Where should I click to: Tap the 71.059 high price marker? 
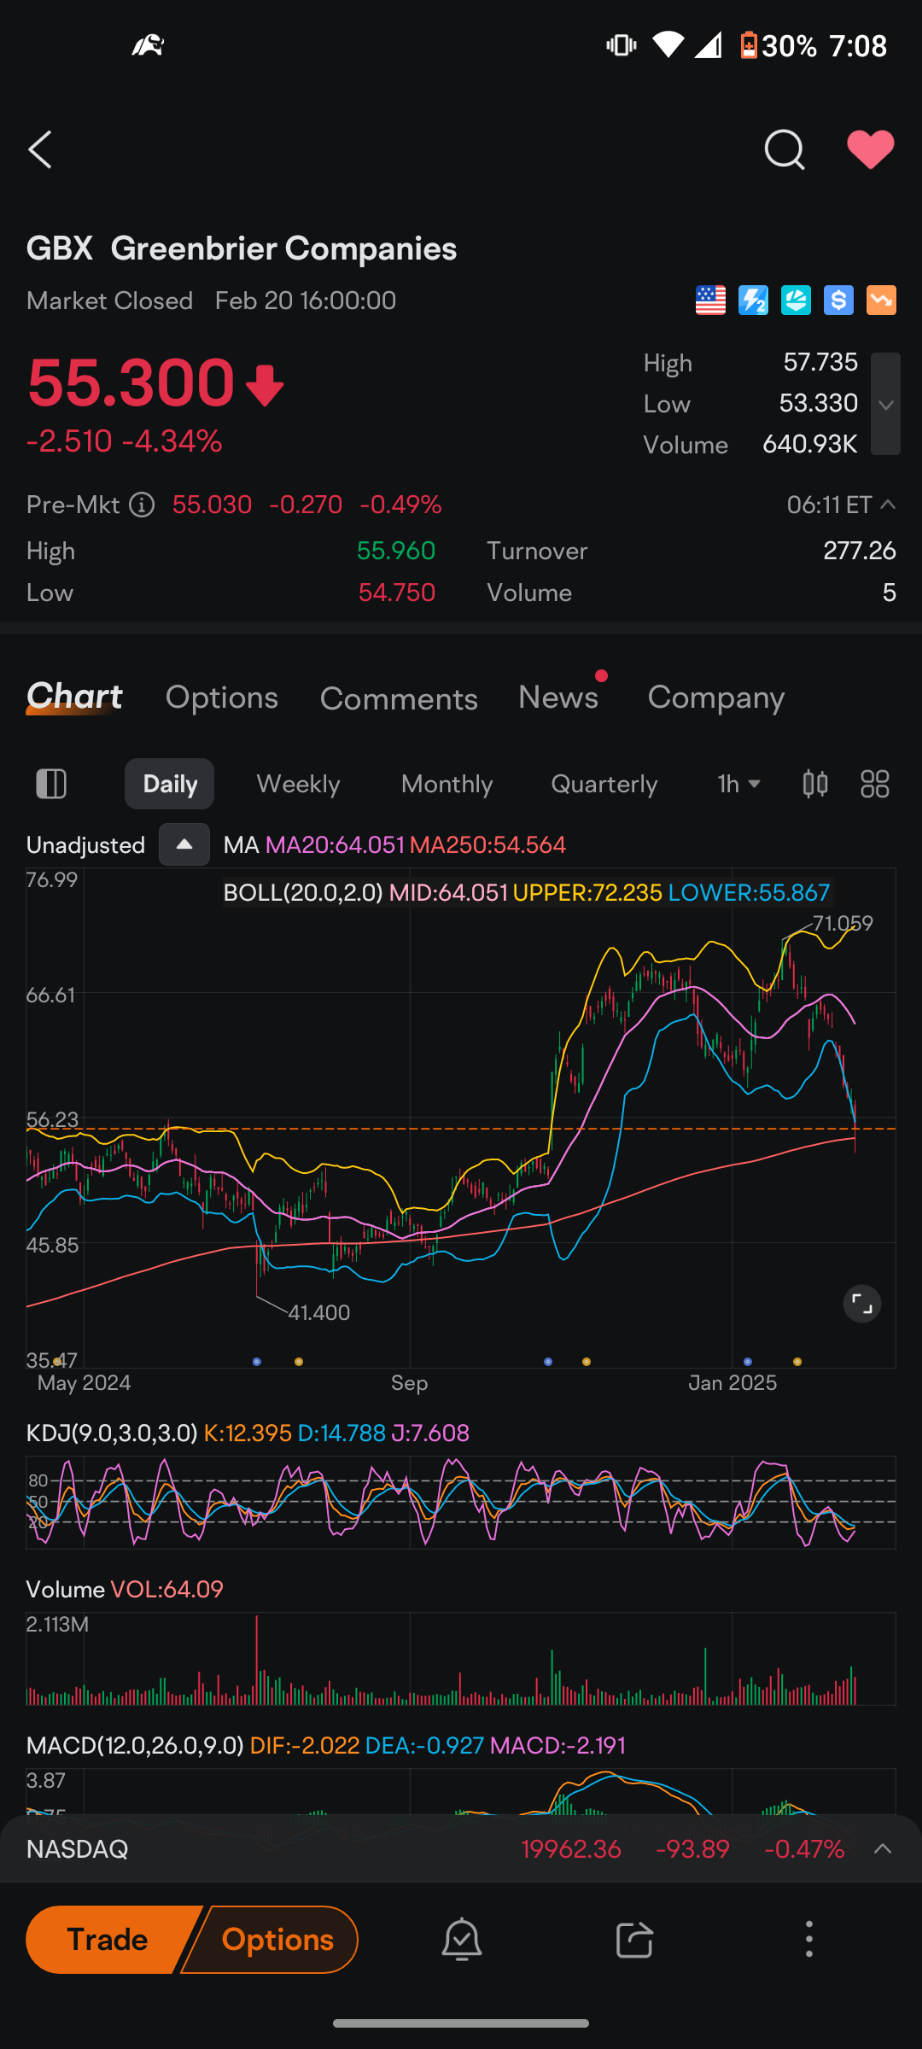coord(843,923)
